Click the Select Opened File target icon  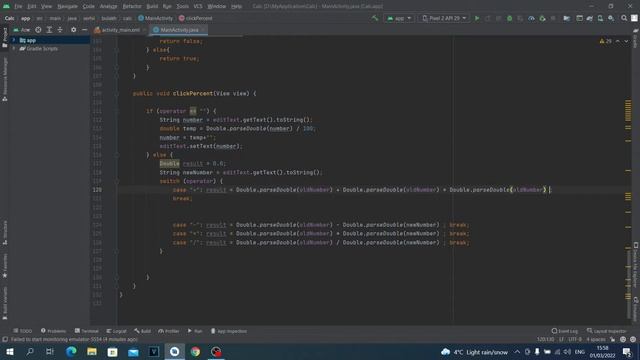38,30
